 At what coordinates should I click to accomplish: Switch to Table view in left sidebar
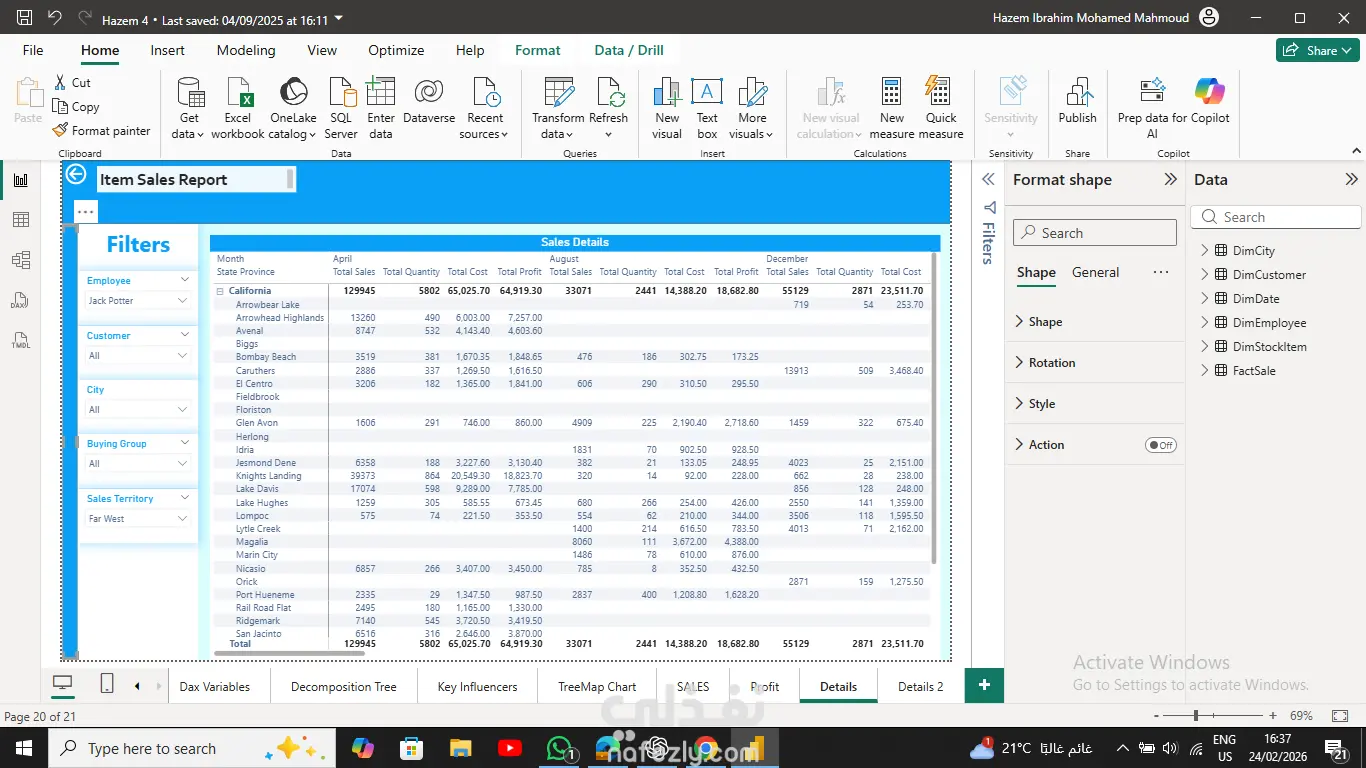click(x=21, y=220)
